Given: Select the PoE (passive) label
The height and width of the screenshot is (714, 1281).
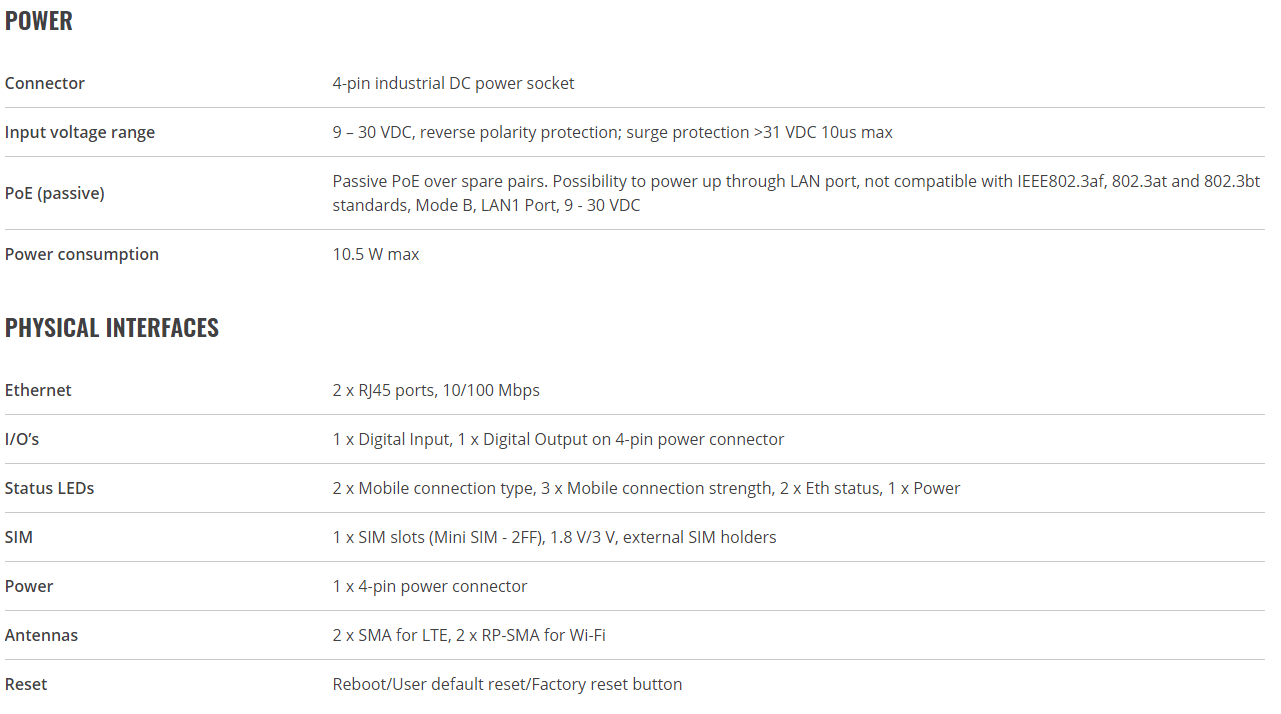Looking at the screenshot, I should point(55,193).
